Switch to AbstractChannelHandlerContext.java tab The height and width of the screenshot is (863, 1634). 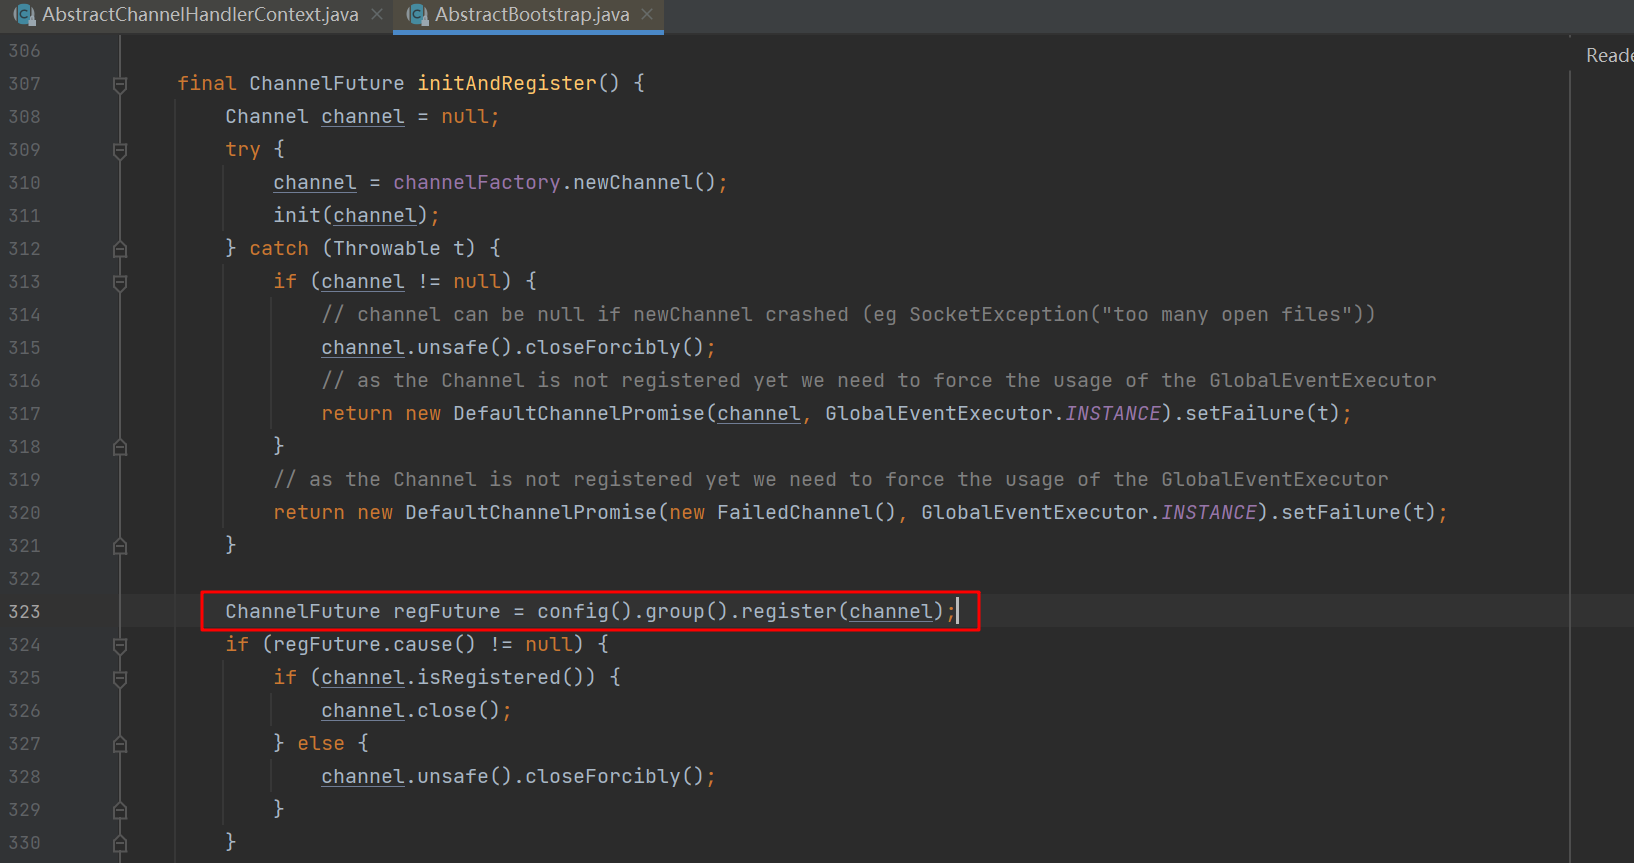click(x=199, y=15)
